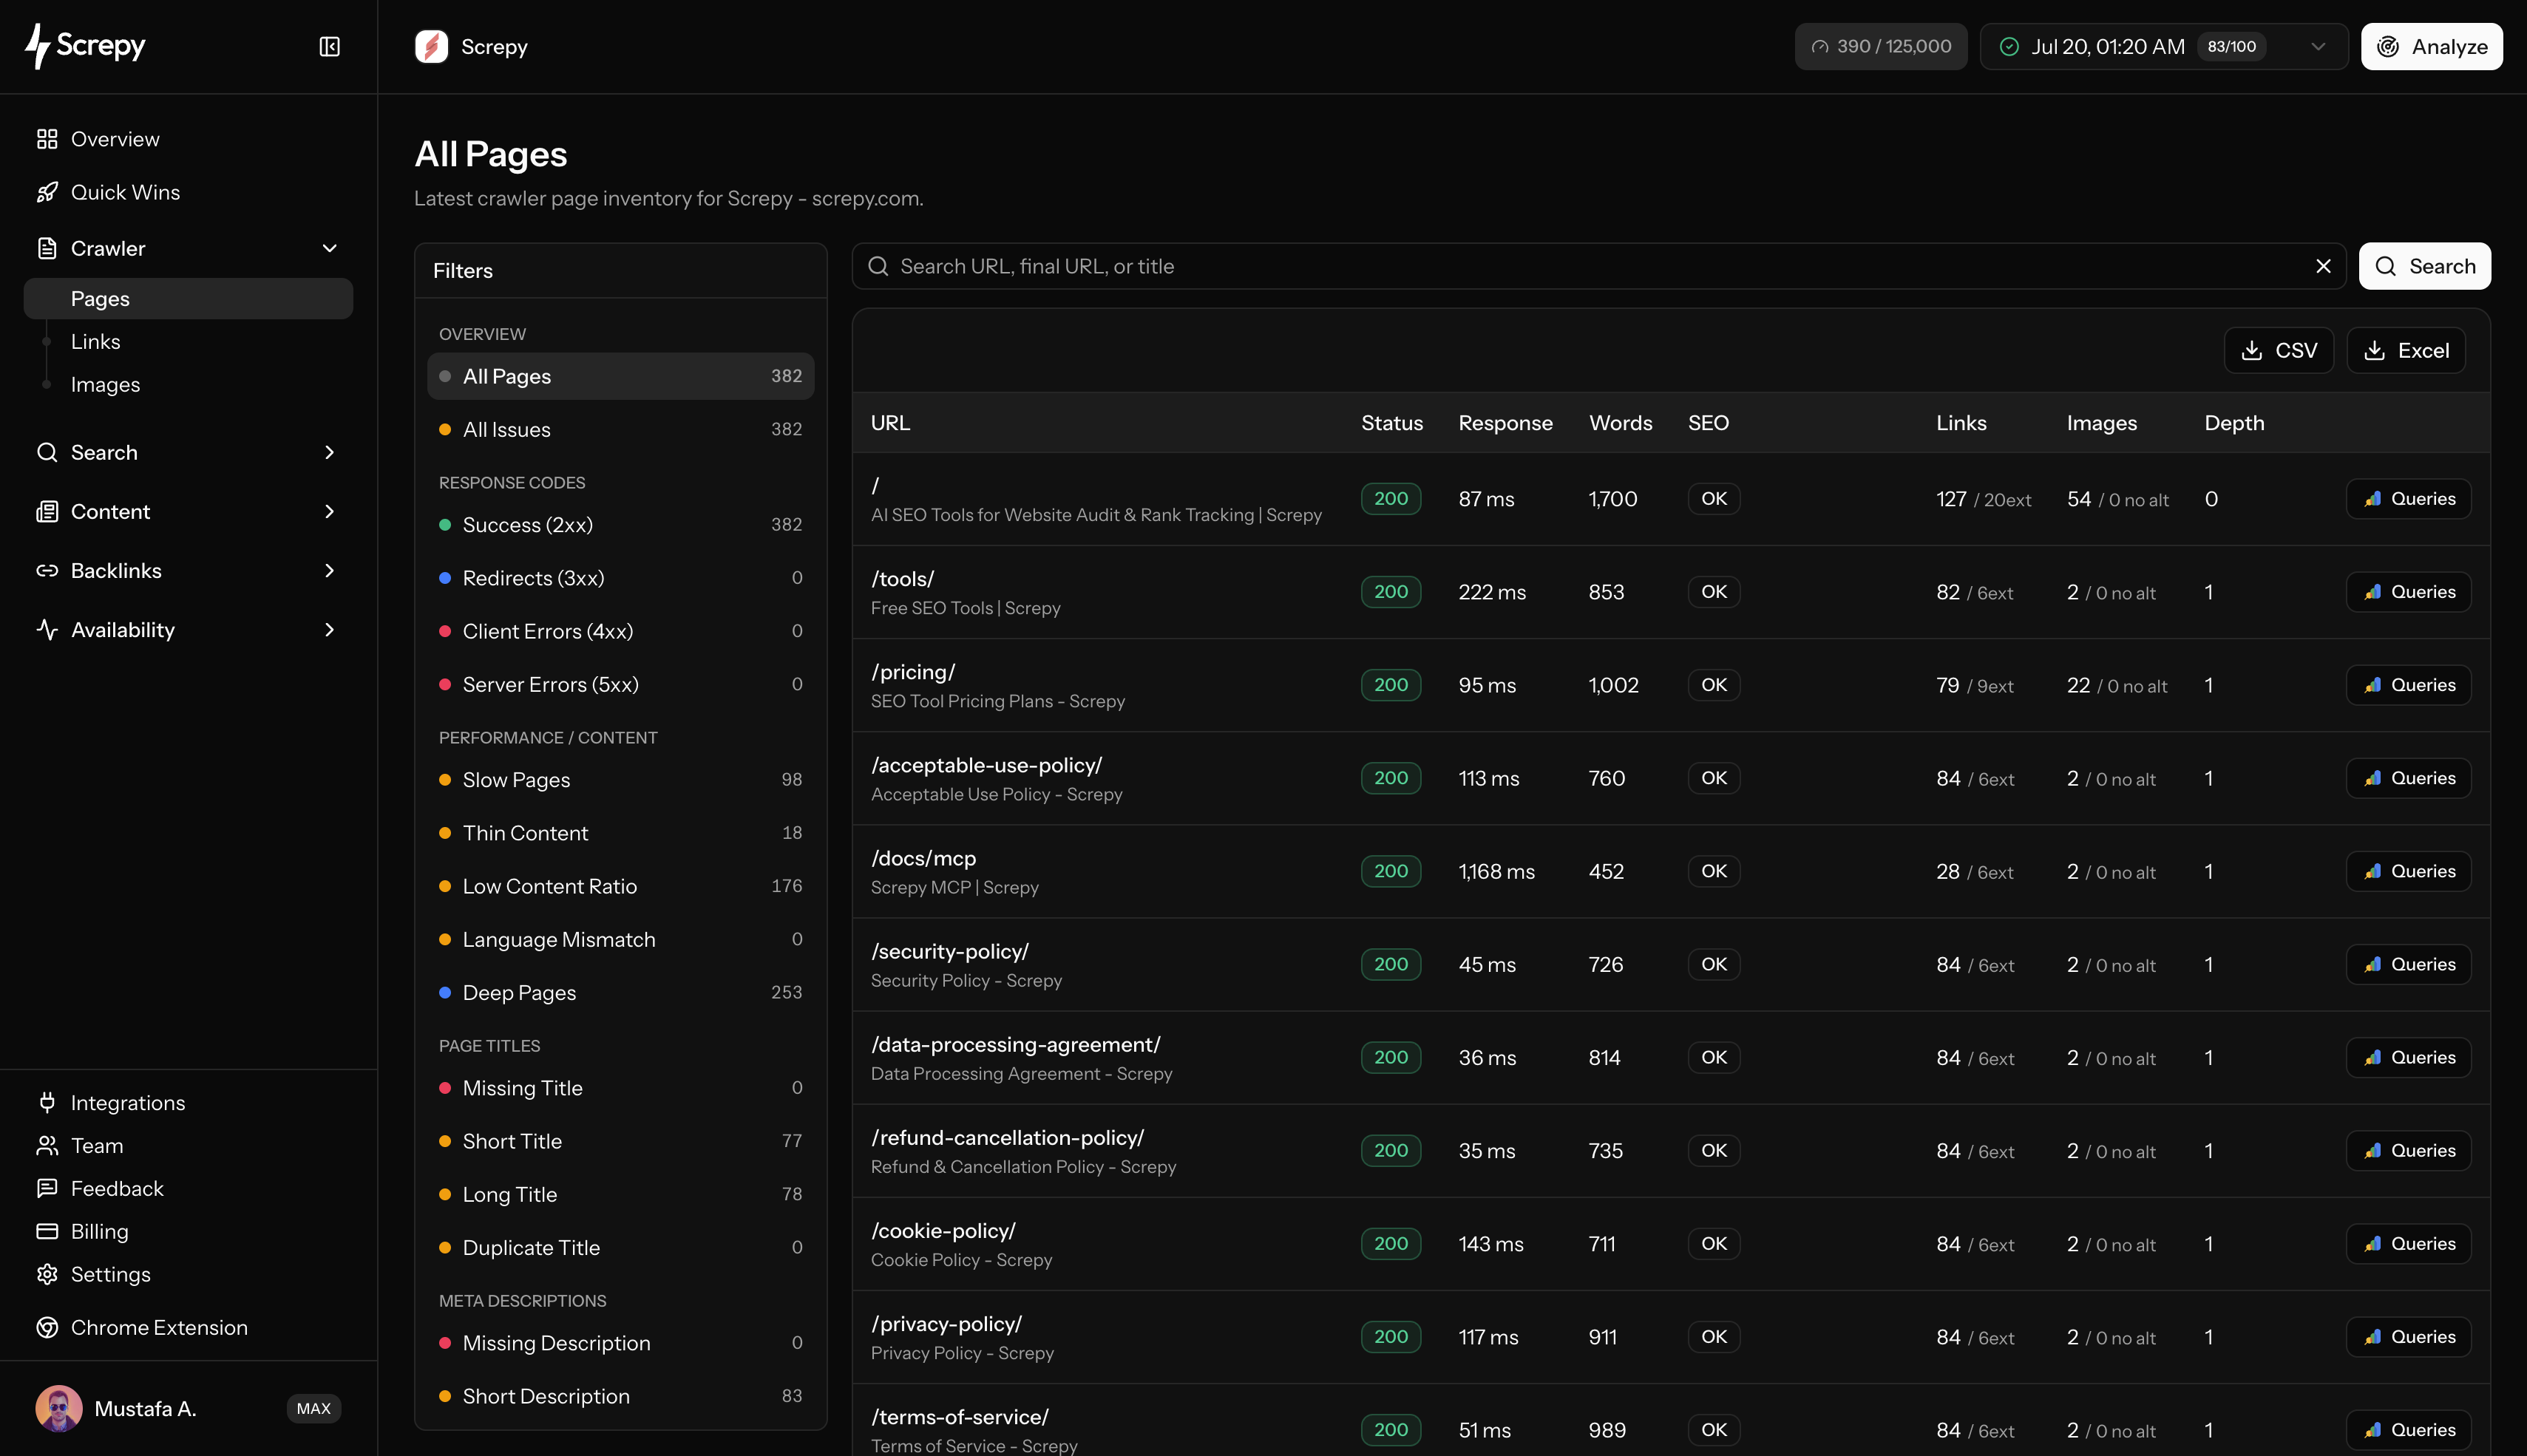Image resolution: width=2527 pixels, height=1456 pixels.
Task: Filter by Deep Pages
Action: pos(620,992)
